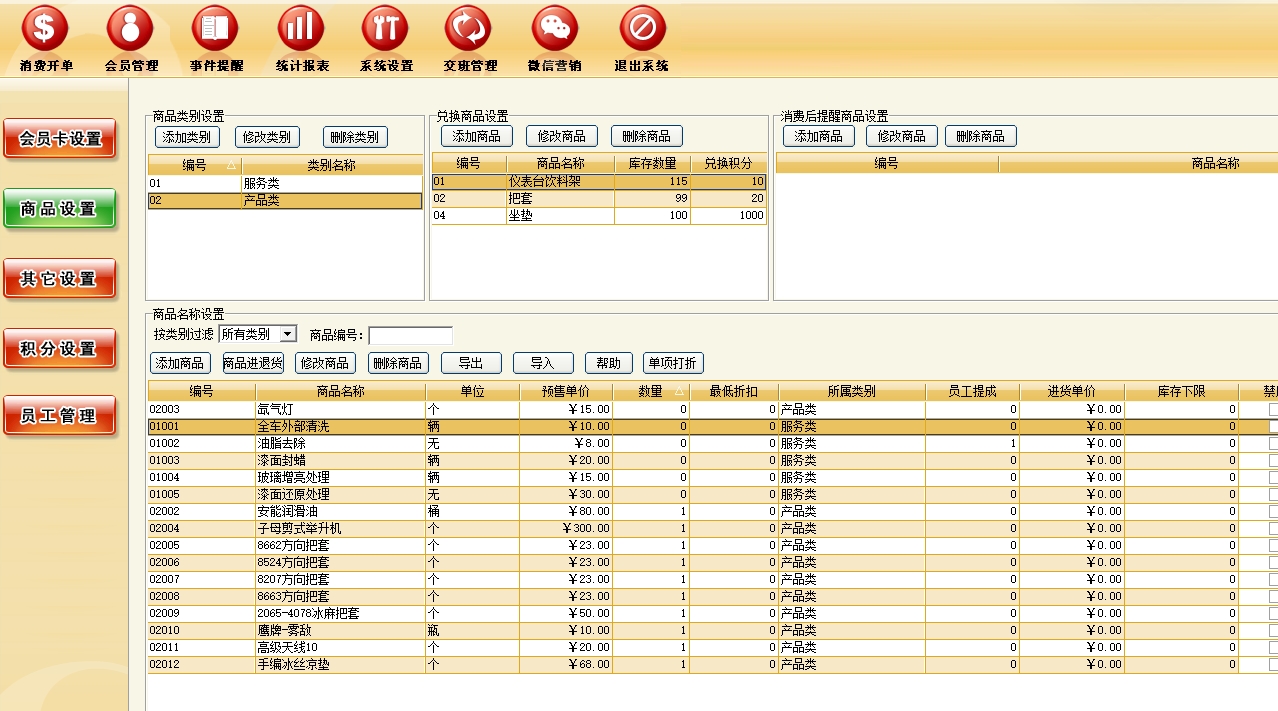This screenshot has height=711, width=1278.
Task: Tick the disable checkbox for 手编冰丝凉垫 row
Action: pyautogui.click(x=1273, y=664)
